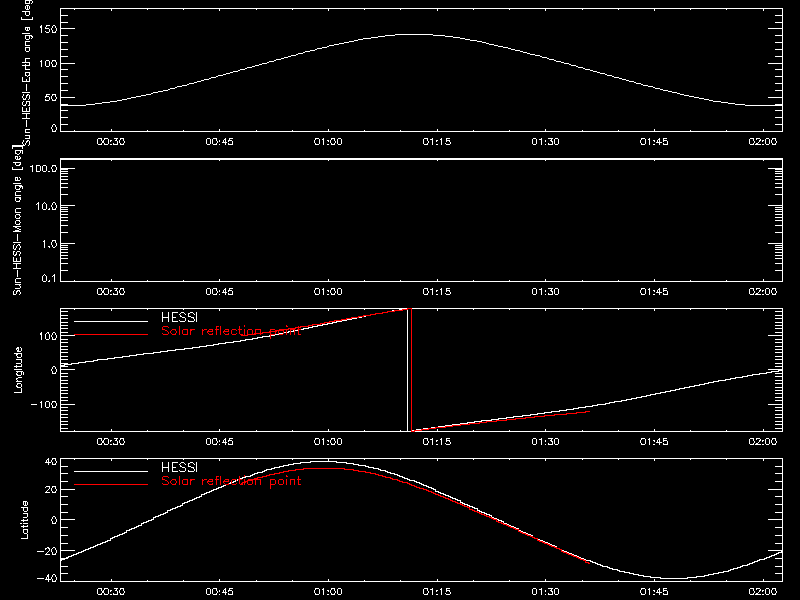This screenshot has width=800, height=600.
Task: Select the HESSI legend label in Longitude plot
Action: tap(179, 317)
